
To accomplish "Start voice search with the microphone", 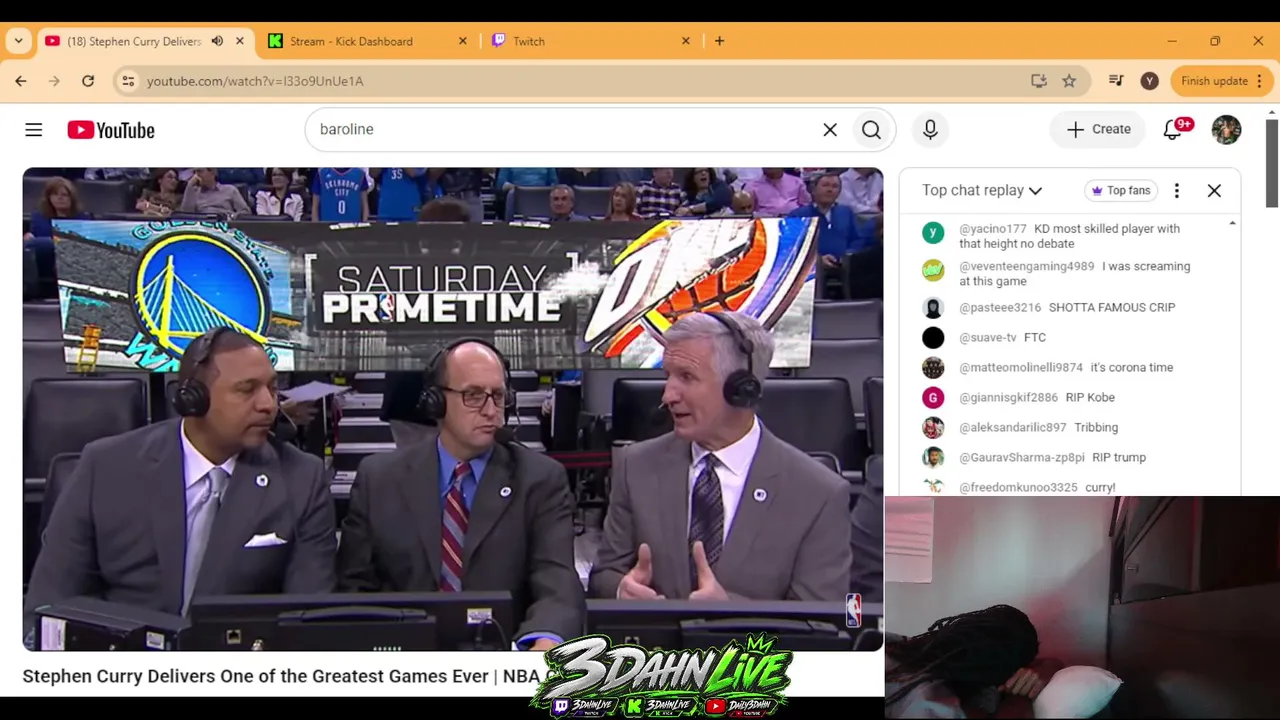I will (x=930, y=130).
